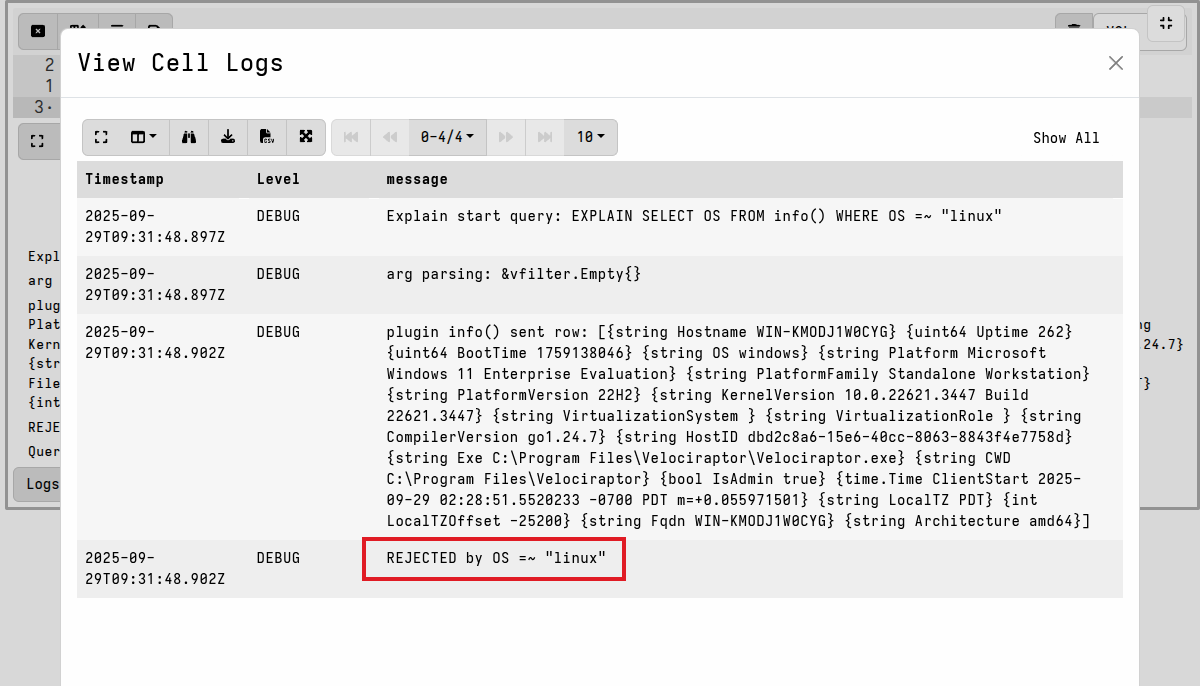Open the column visibility dropdown
This screenshot has height=686, width=1200.
143,137
